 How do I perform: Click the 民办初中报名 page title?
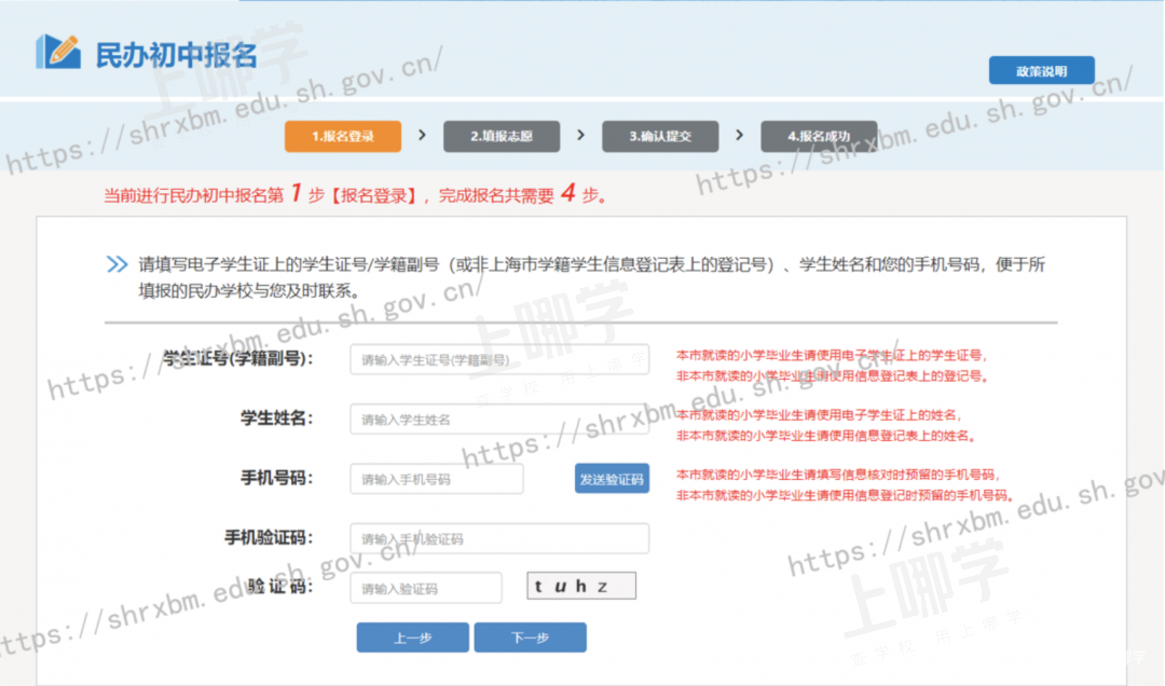[176, 54]
